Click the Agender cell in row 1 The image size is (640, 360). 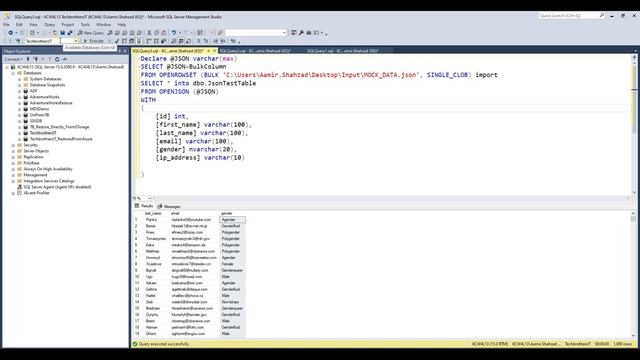233,220
